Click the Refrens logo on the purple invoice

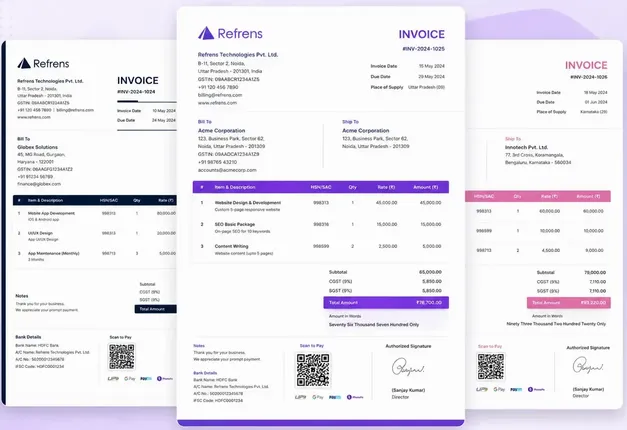tap(230, 33)
